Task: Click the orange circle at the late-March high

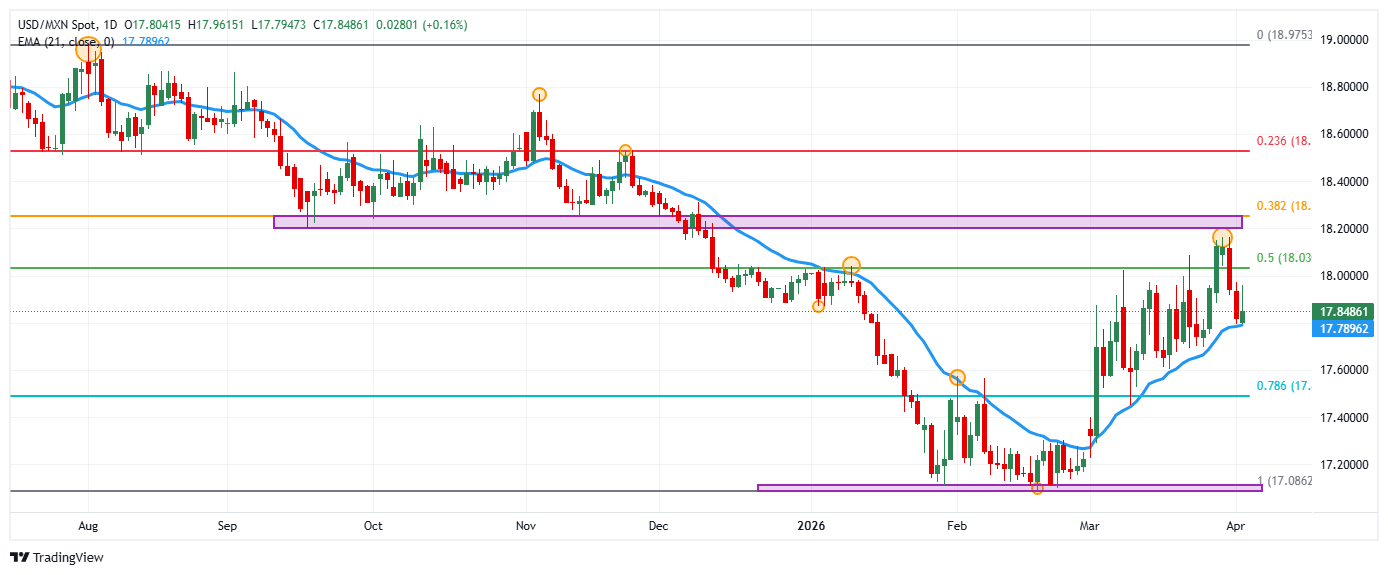Action: 1222,238
